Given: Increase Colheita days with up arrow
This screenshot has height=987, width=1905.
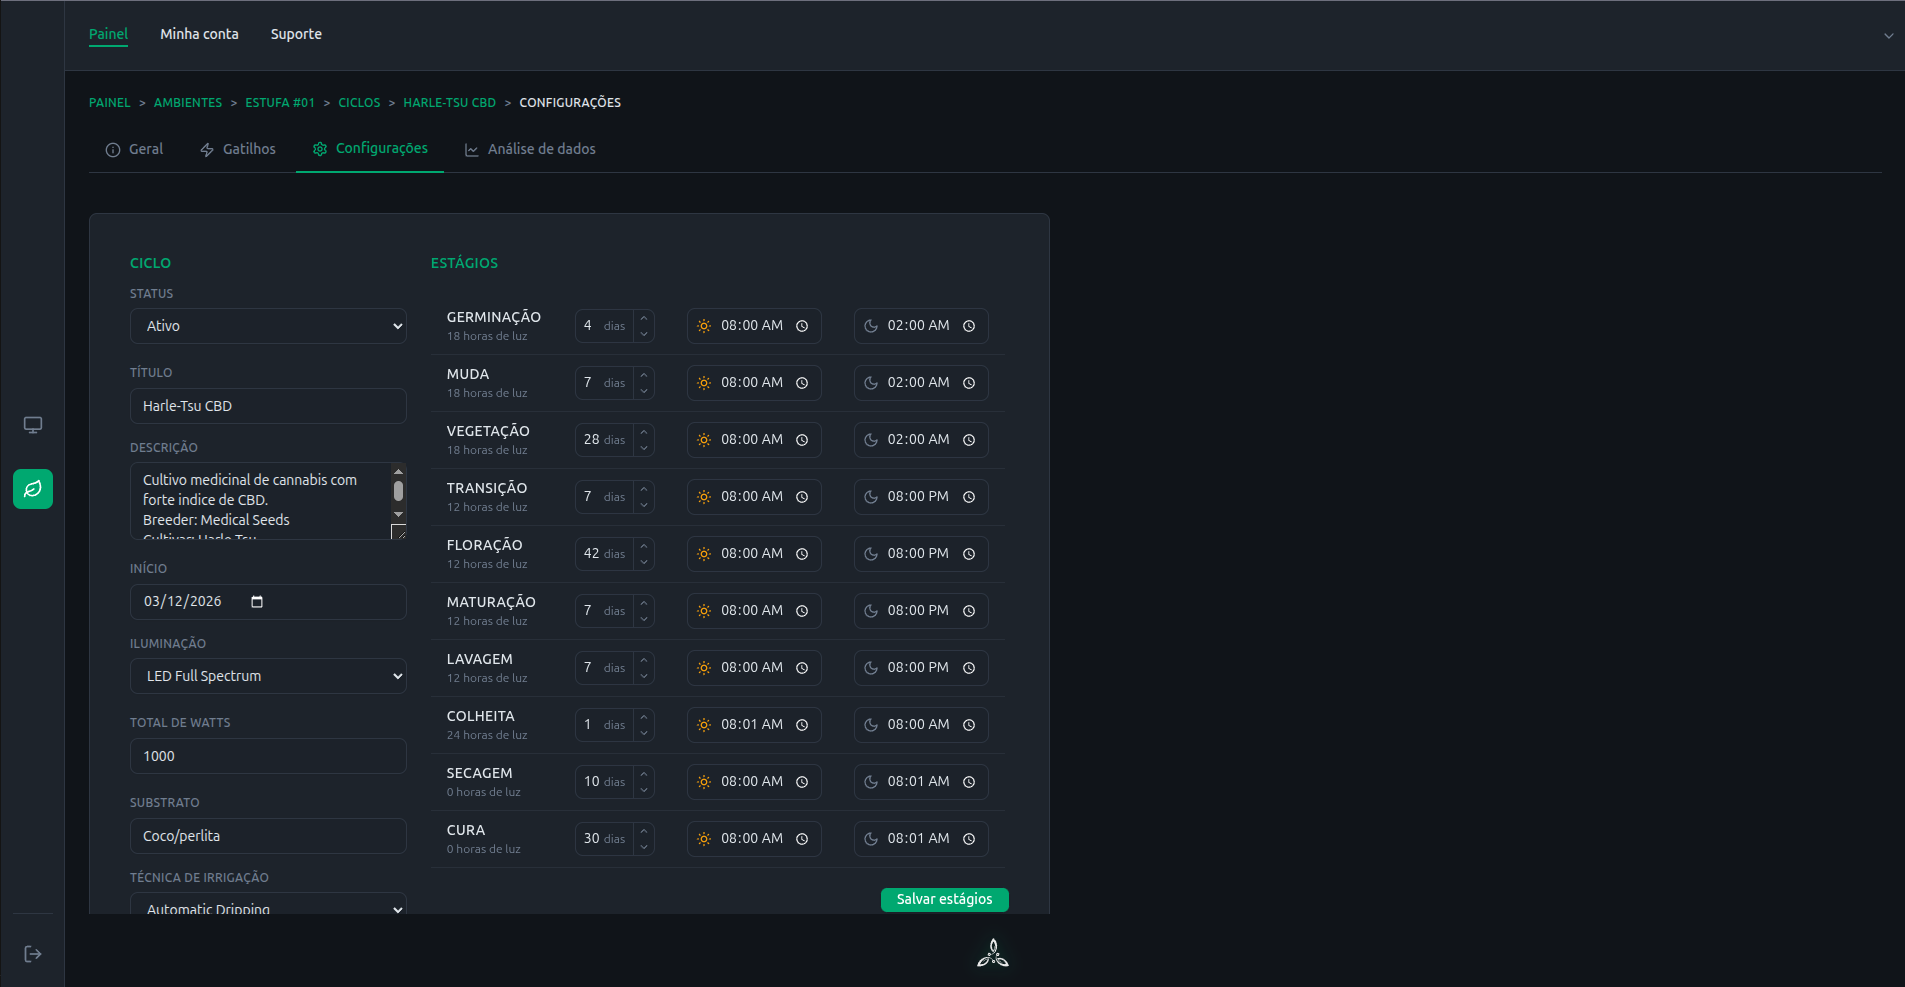Looking at the screenshot, I should (644, 717).
